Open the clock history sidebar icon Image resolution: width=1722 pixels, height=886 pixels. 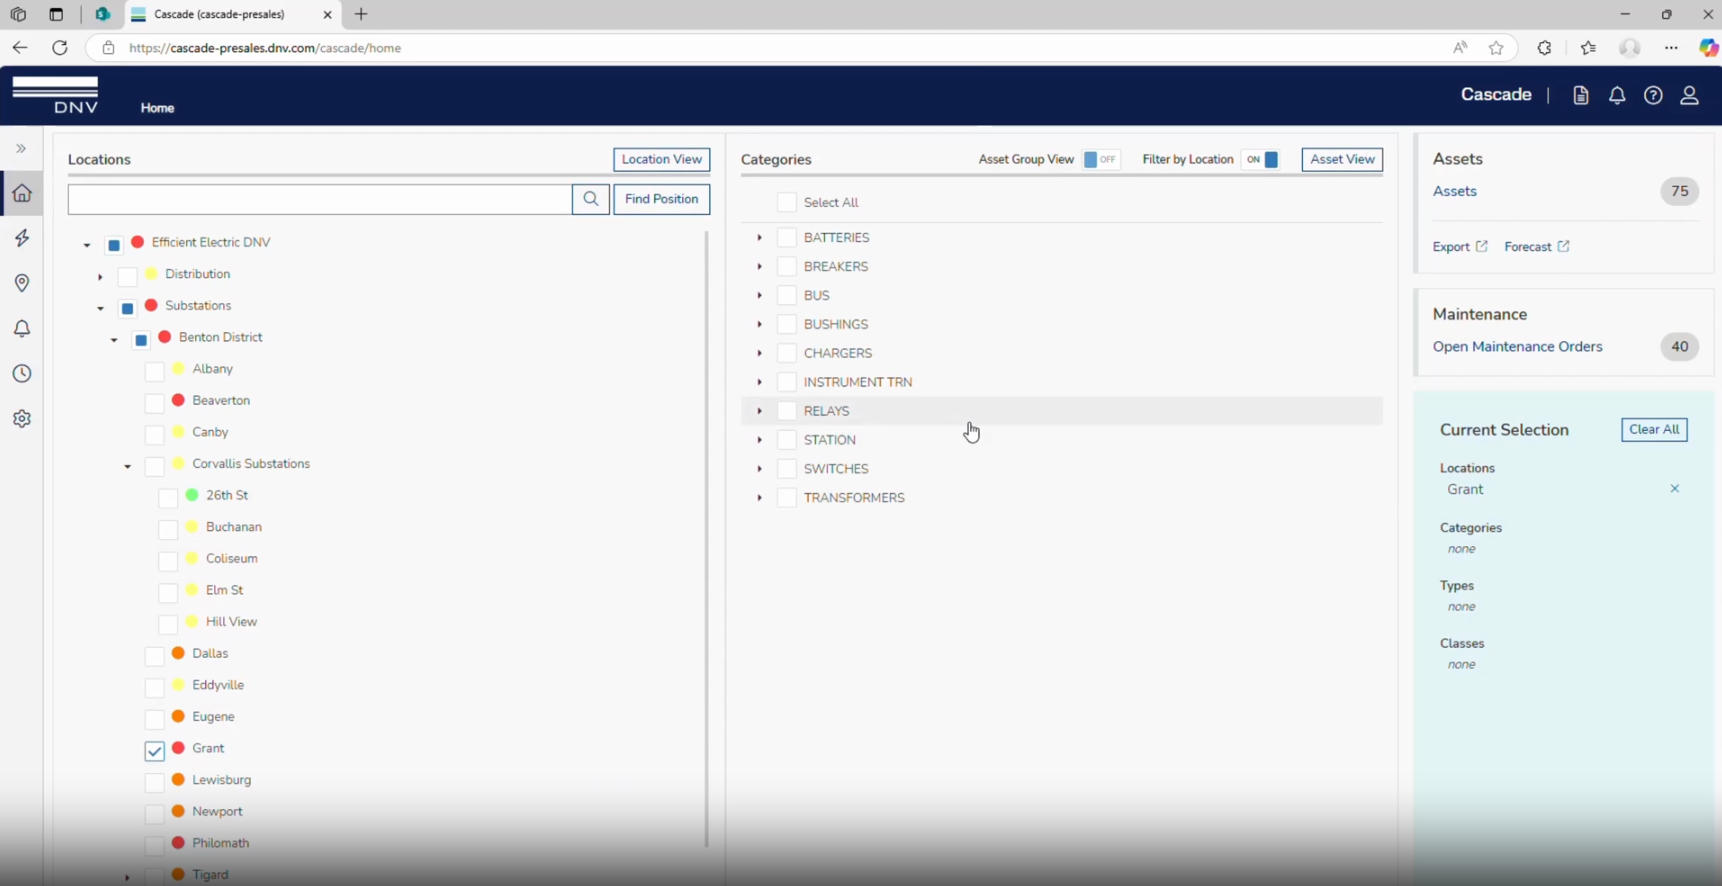point(22,373)
